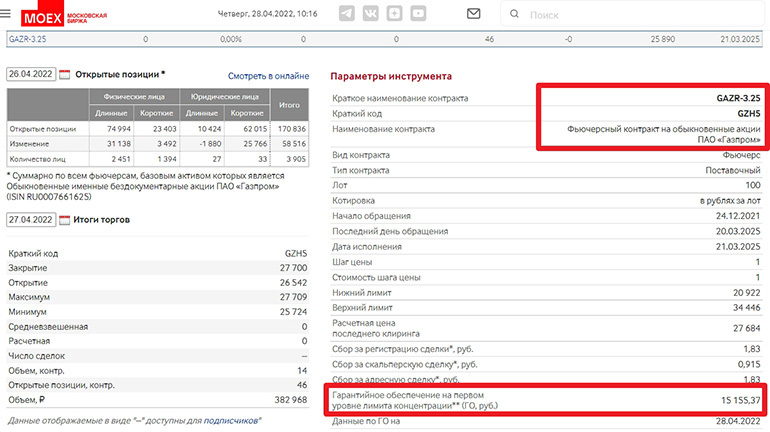The image size is (770, 432).
Task: Select scalping fee value 0,915
Action: tap(749, 364)
